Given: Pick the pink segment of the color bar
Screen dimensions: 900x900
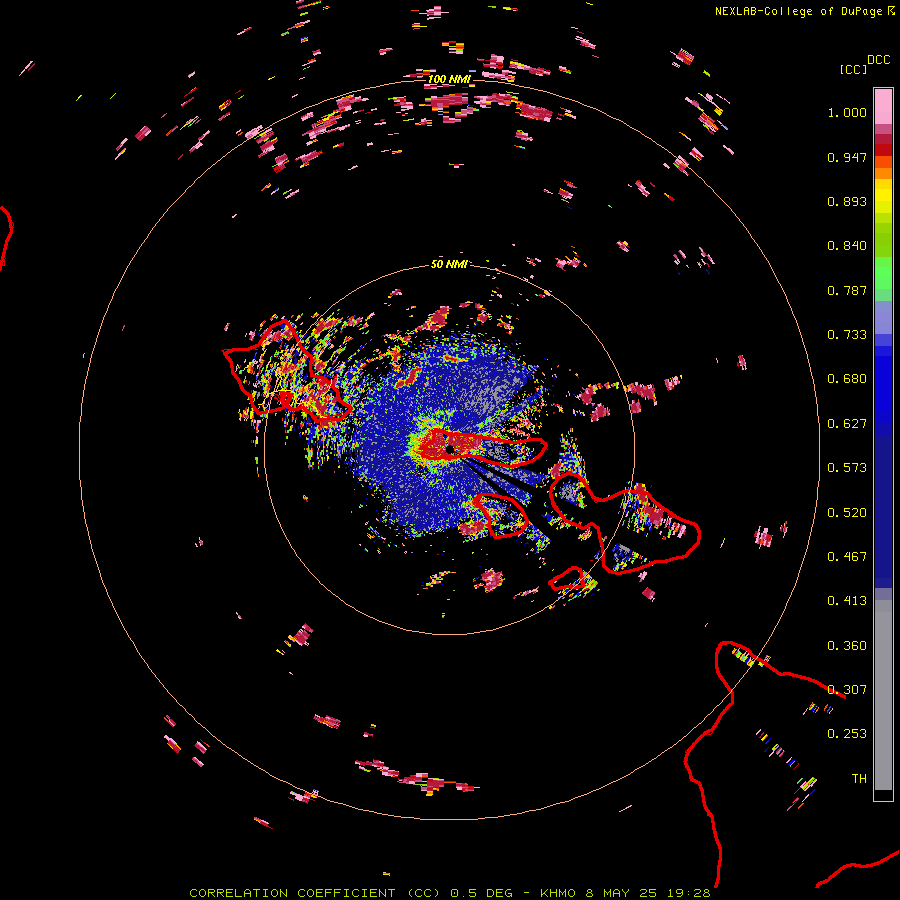Looking at the screenshot, I should click(883, 106).
